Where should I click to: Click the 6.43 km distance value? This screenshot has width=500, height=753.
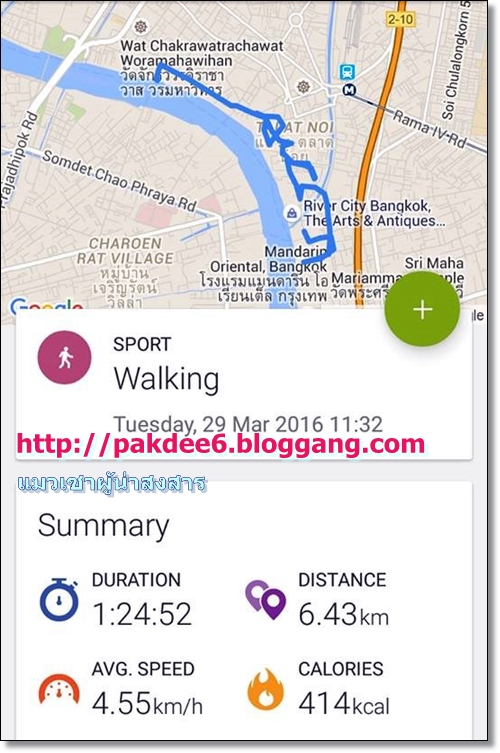[343, 614]
